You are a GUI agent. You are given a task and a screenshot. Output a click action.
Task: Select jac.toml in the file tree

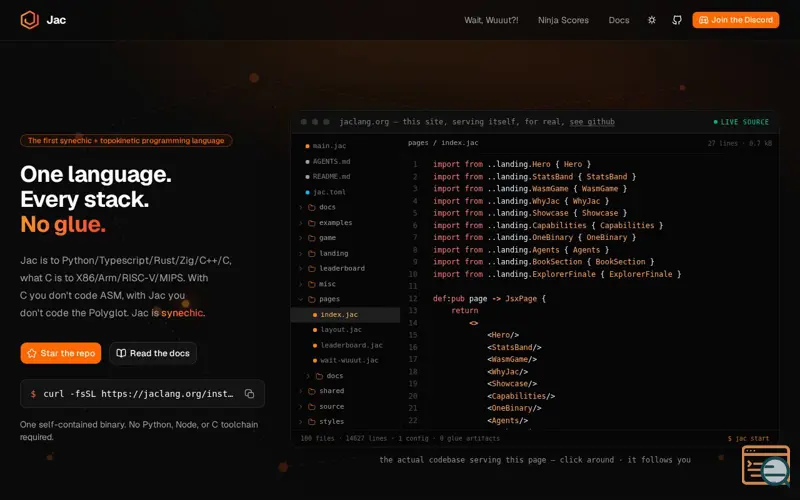coord(329,192)
